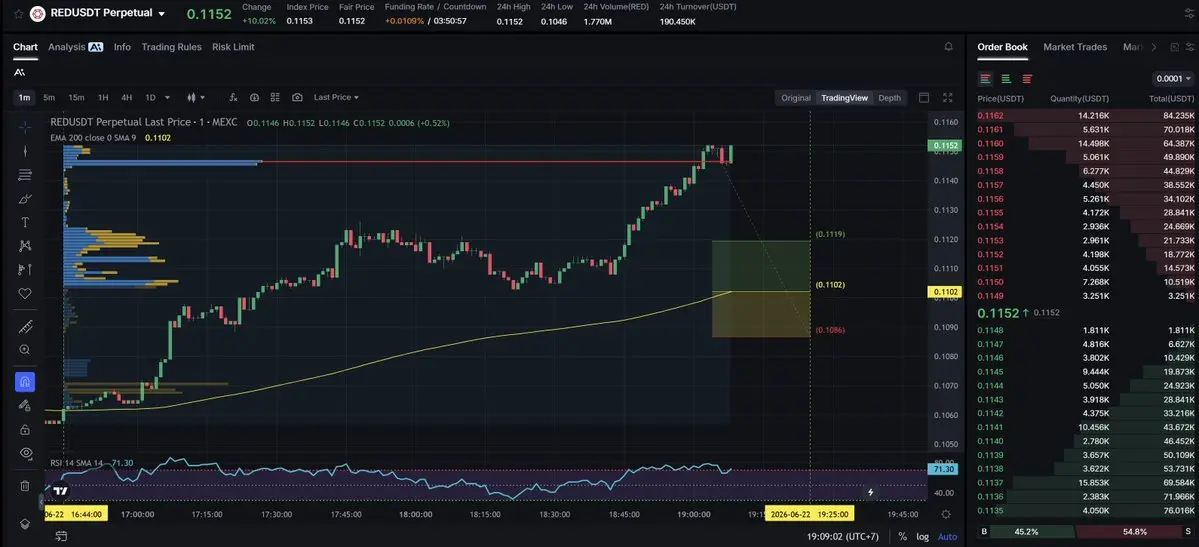Toggle percentage scale % button
This screenshot has width=1199, height=547.
903,537
